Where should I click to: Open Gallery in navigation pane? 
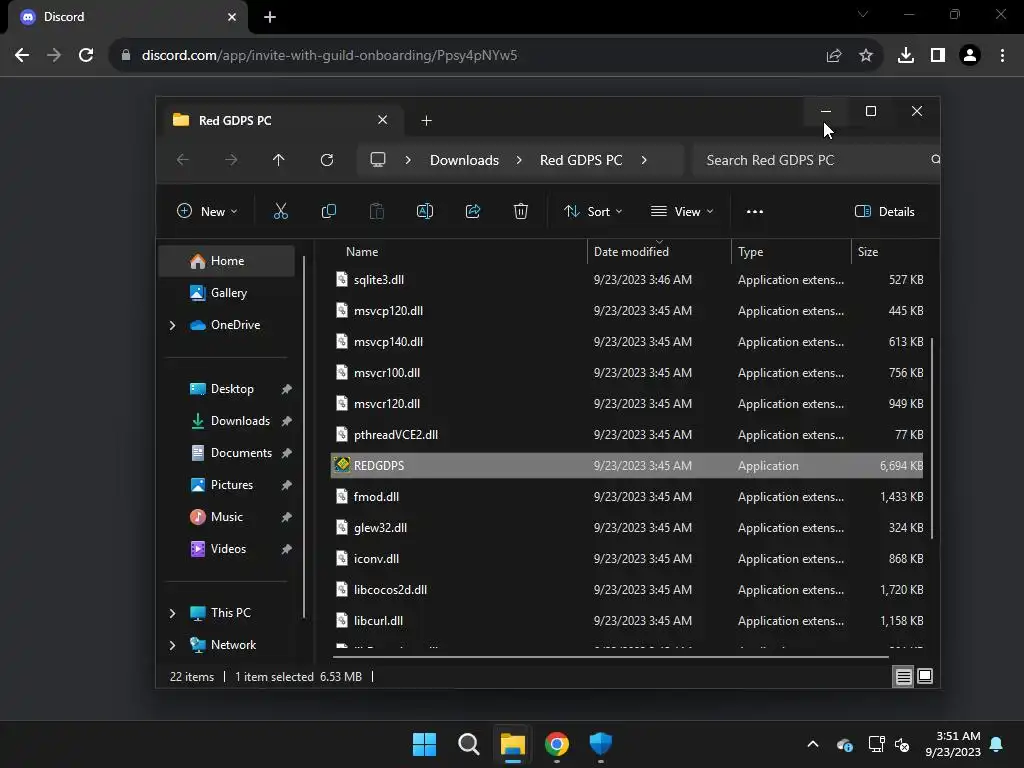227,293
